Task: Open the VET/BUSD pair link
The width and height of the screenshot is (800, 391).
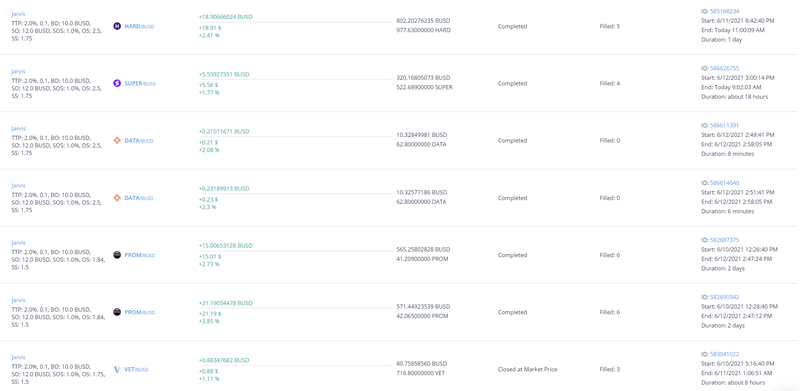Action: (x=136, y=369)
